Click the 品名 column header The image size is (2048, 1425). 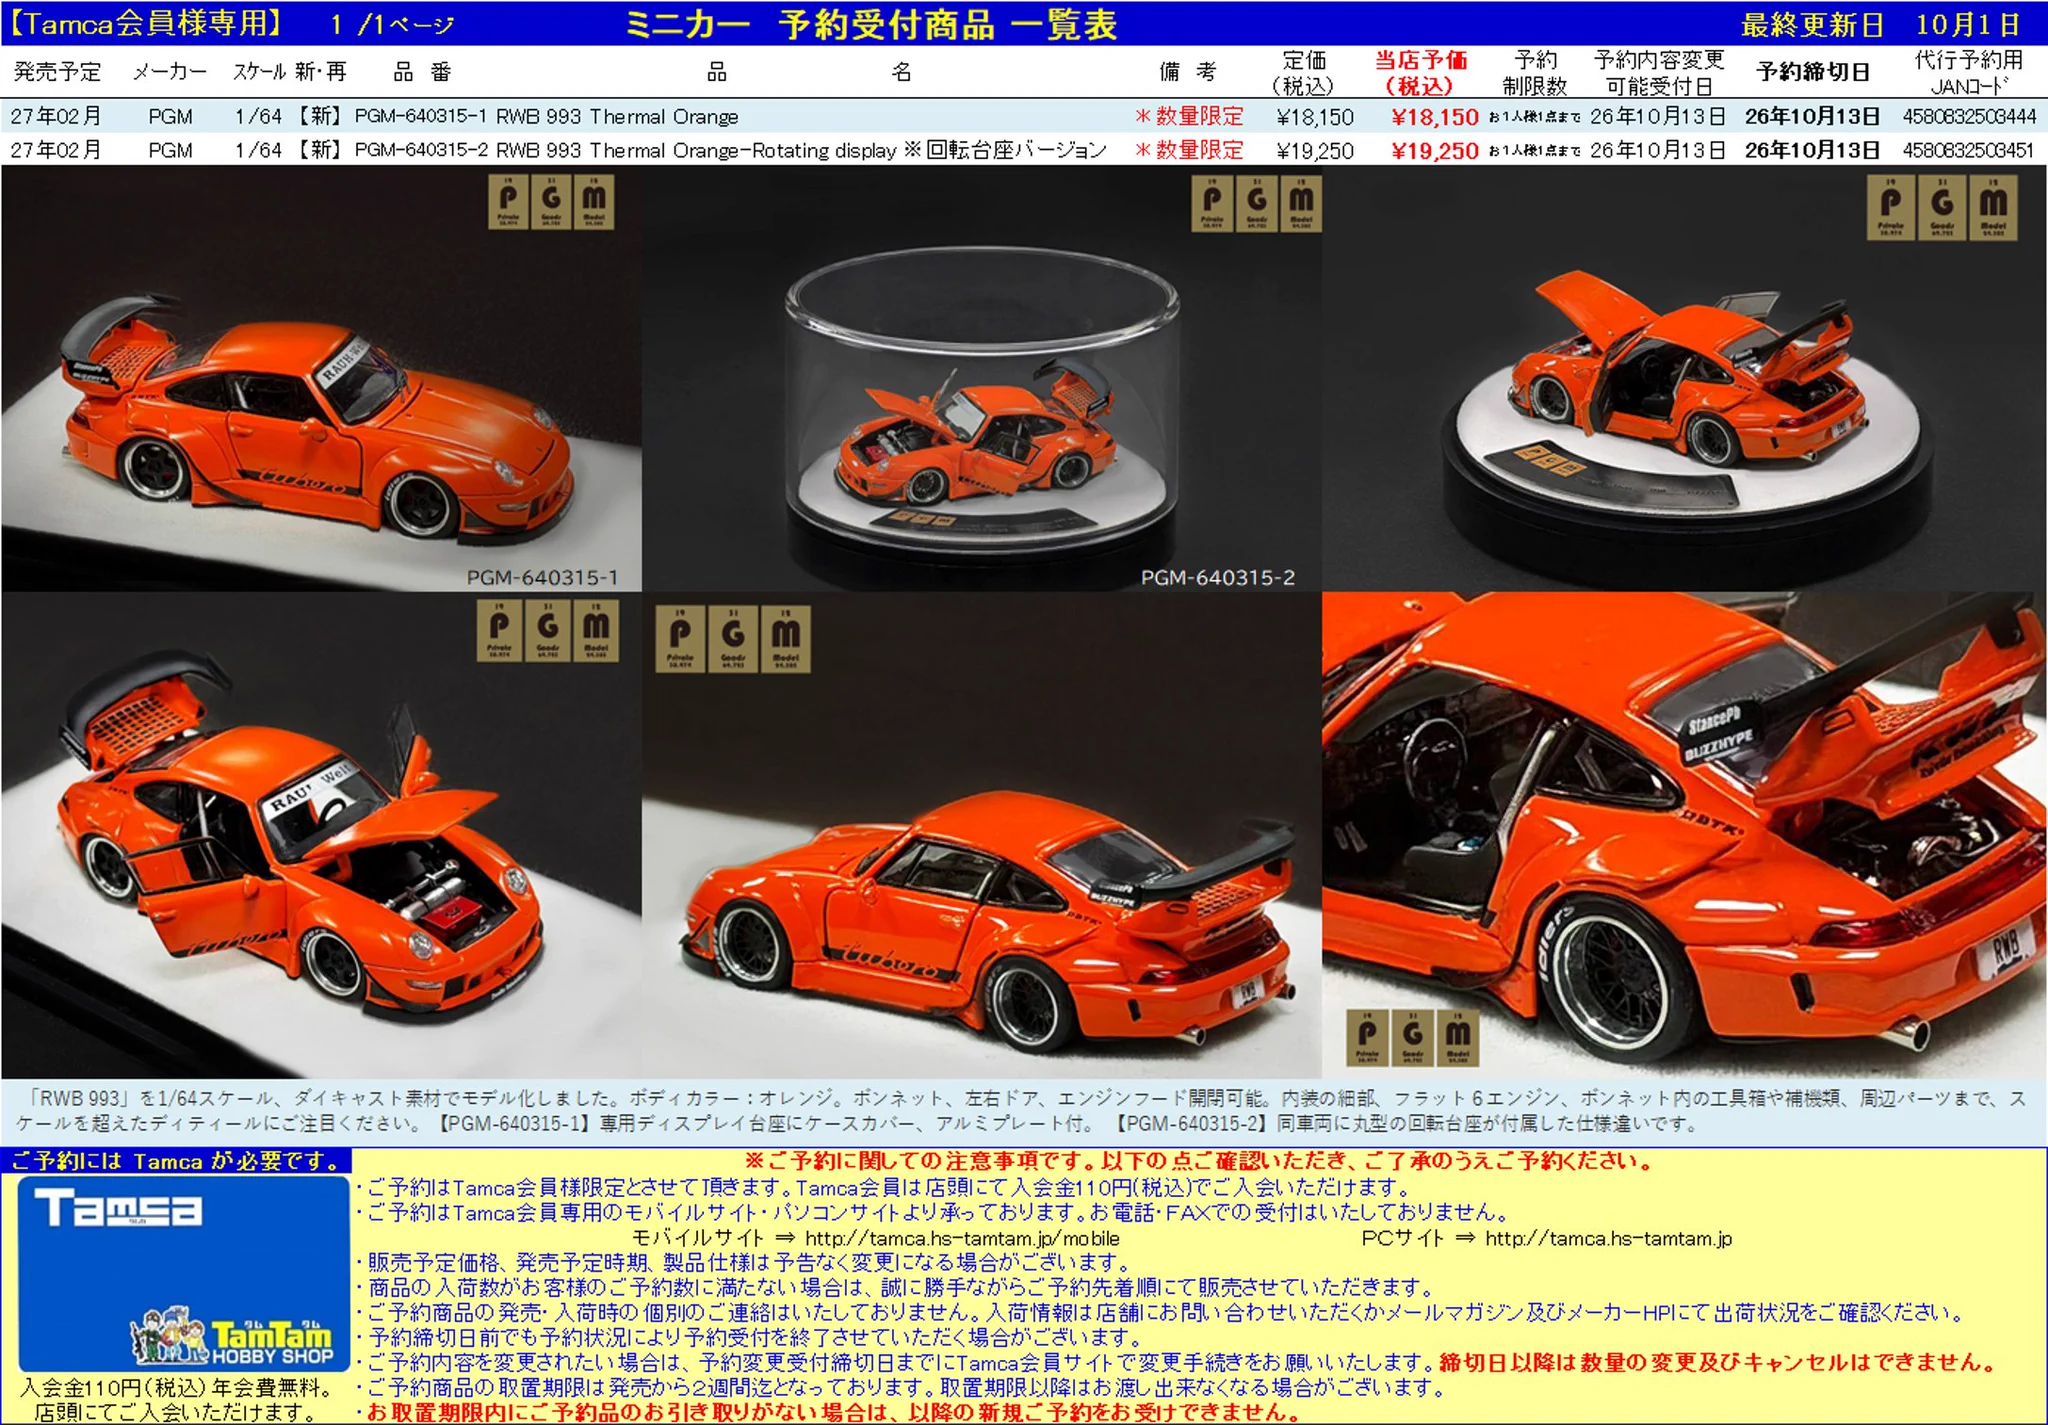pyautogui.click(x=808, y=72)
